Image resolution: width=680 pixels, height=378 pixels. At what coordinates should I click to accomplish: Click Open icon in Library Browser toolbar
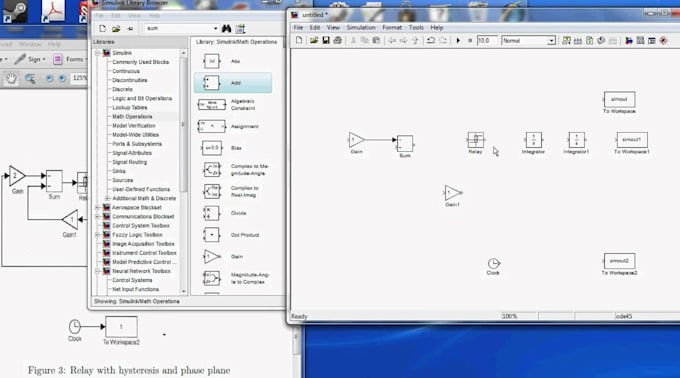tap(116, 29)
